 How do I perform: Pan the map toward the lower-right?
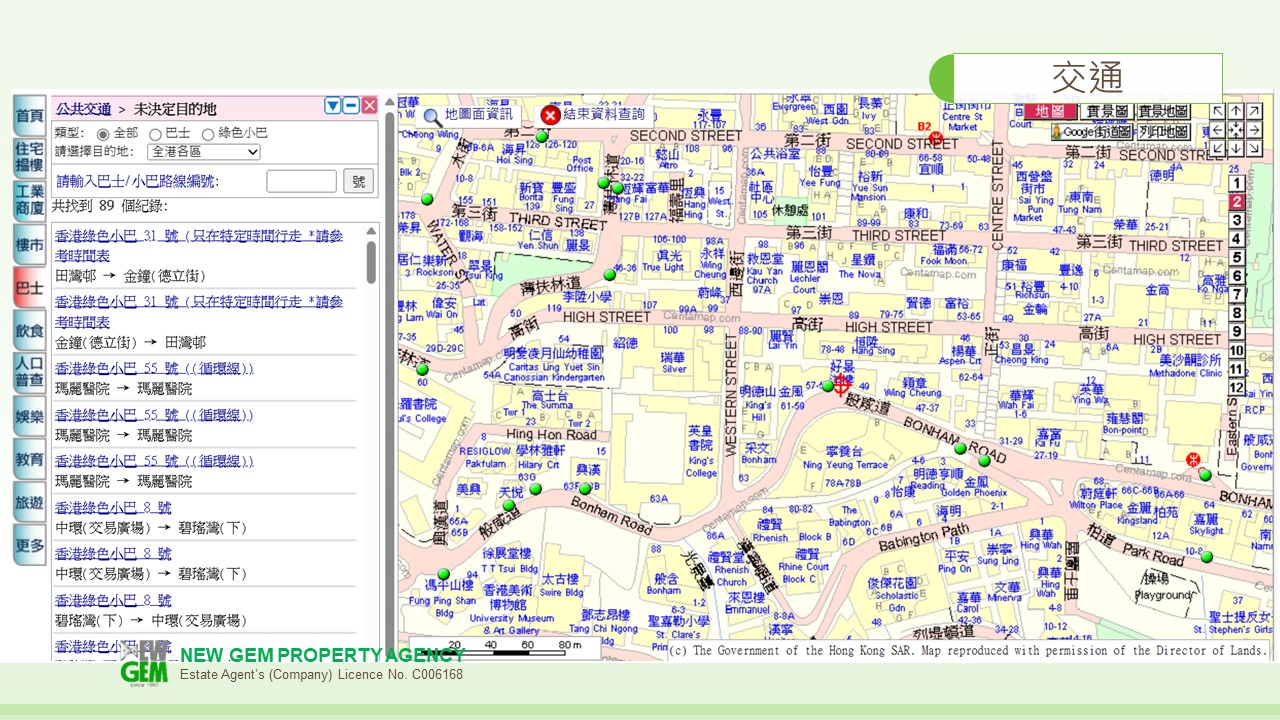point(1255,148)
